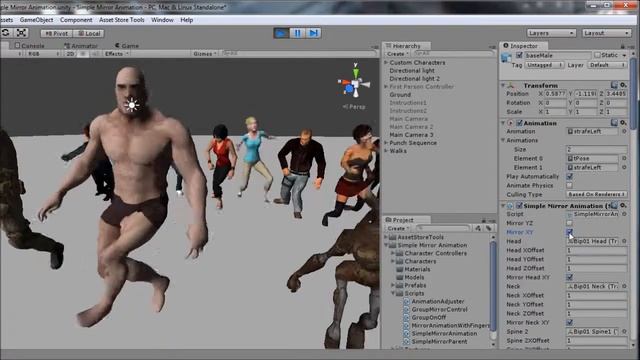Viewport: 640px width, 360px height.
Task: Select Directional light 2 in Hierarchy
Action: tap(414, 78)
